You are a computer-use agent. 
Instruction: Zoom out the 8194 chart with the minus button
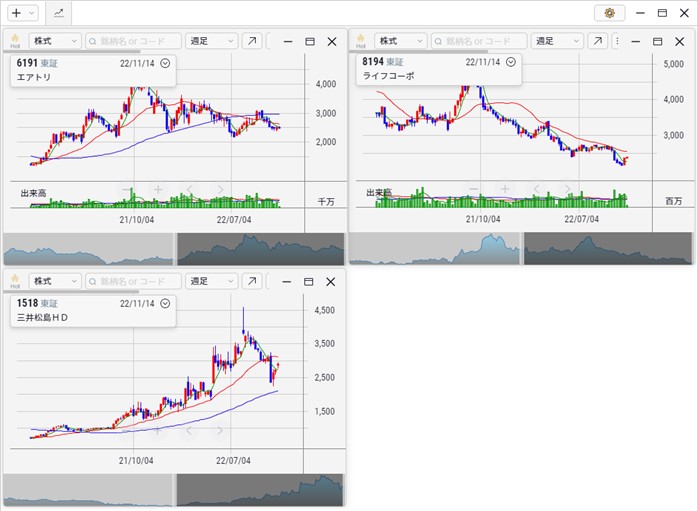(x=474, y=189)
